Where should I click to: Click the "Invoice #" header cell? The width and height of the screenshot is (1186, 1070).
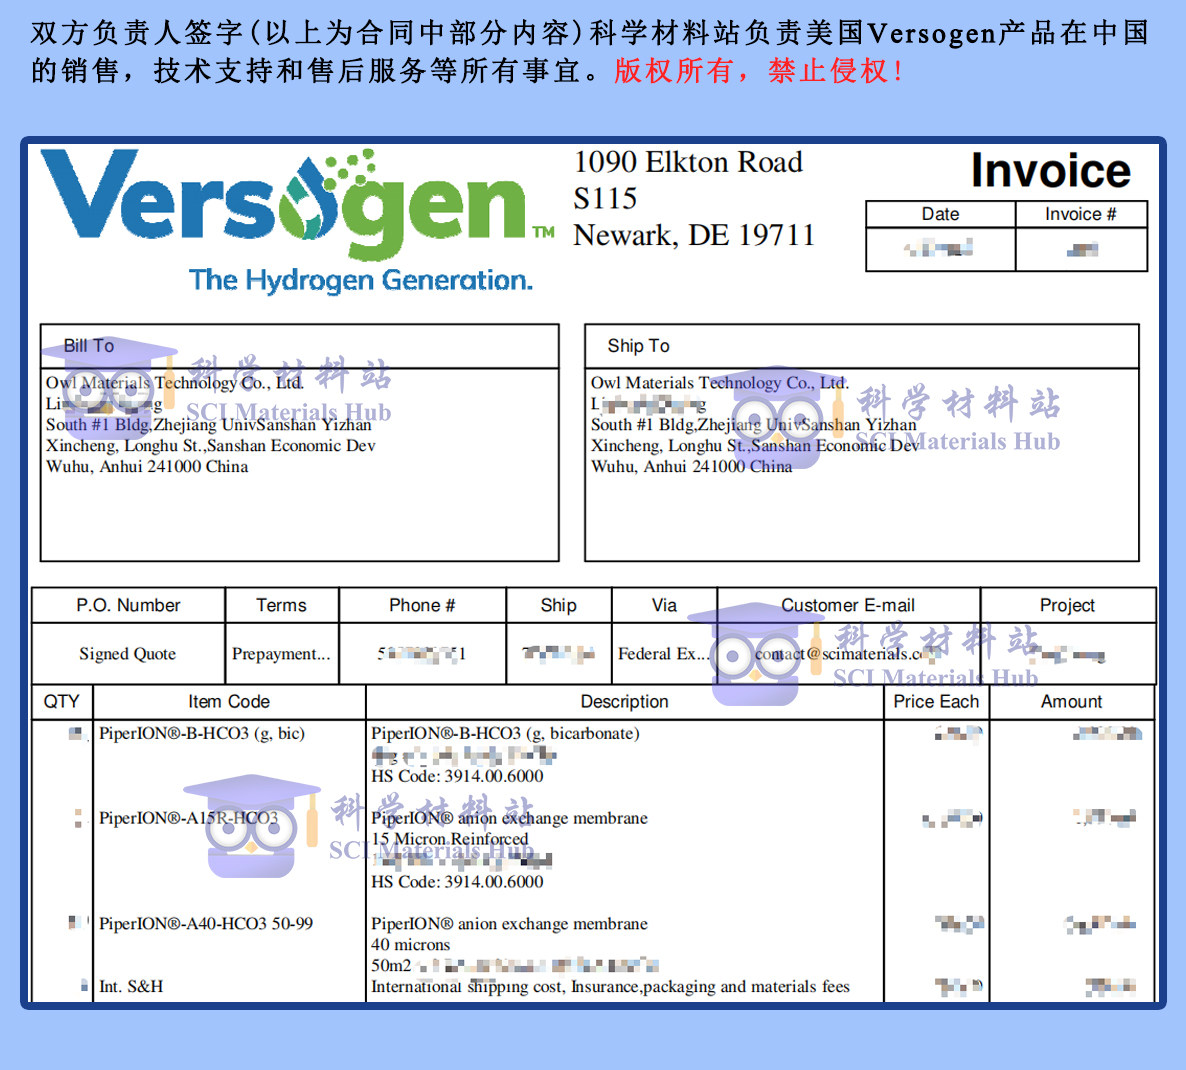click(x=1081, y=214)
